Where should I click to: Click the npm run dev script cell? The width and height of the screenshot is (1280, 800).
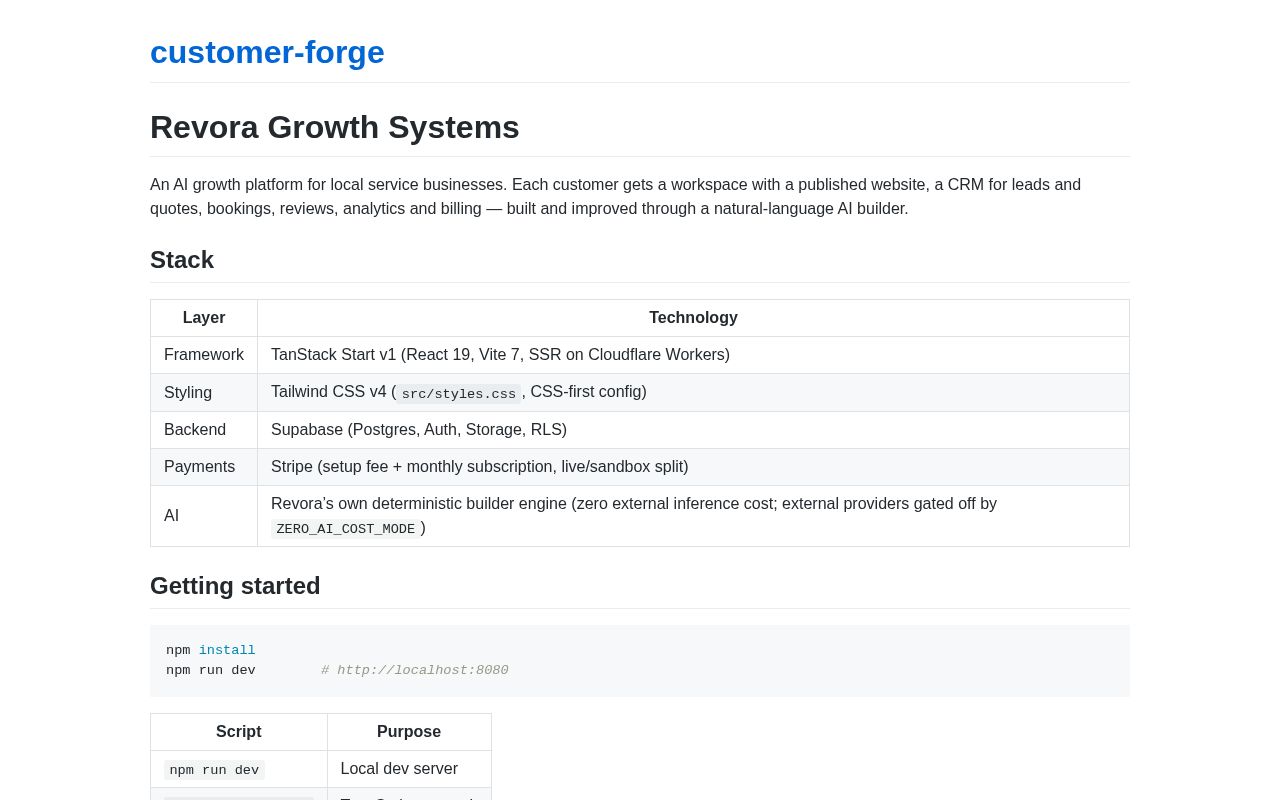click(x=239, y=769)
